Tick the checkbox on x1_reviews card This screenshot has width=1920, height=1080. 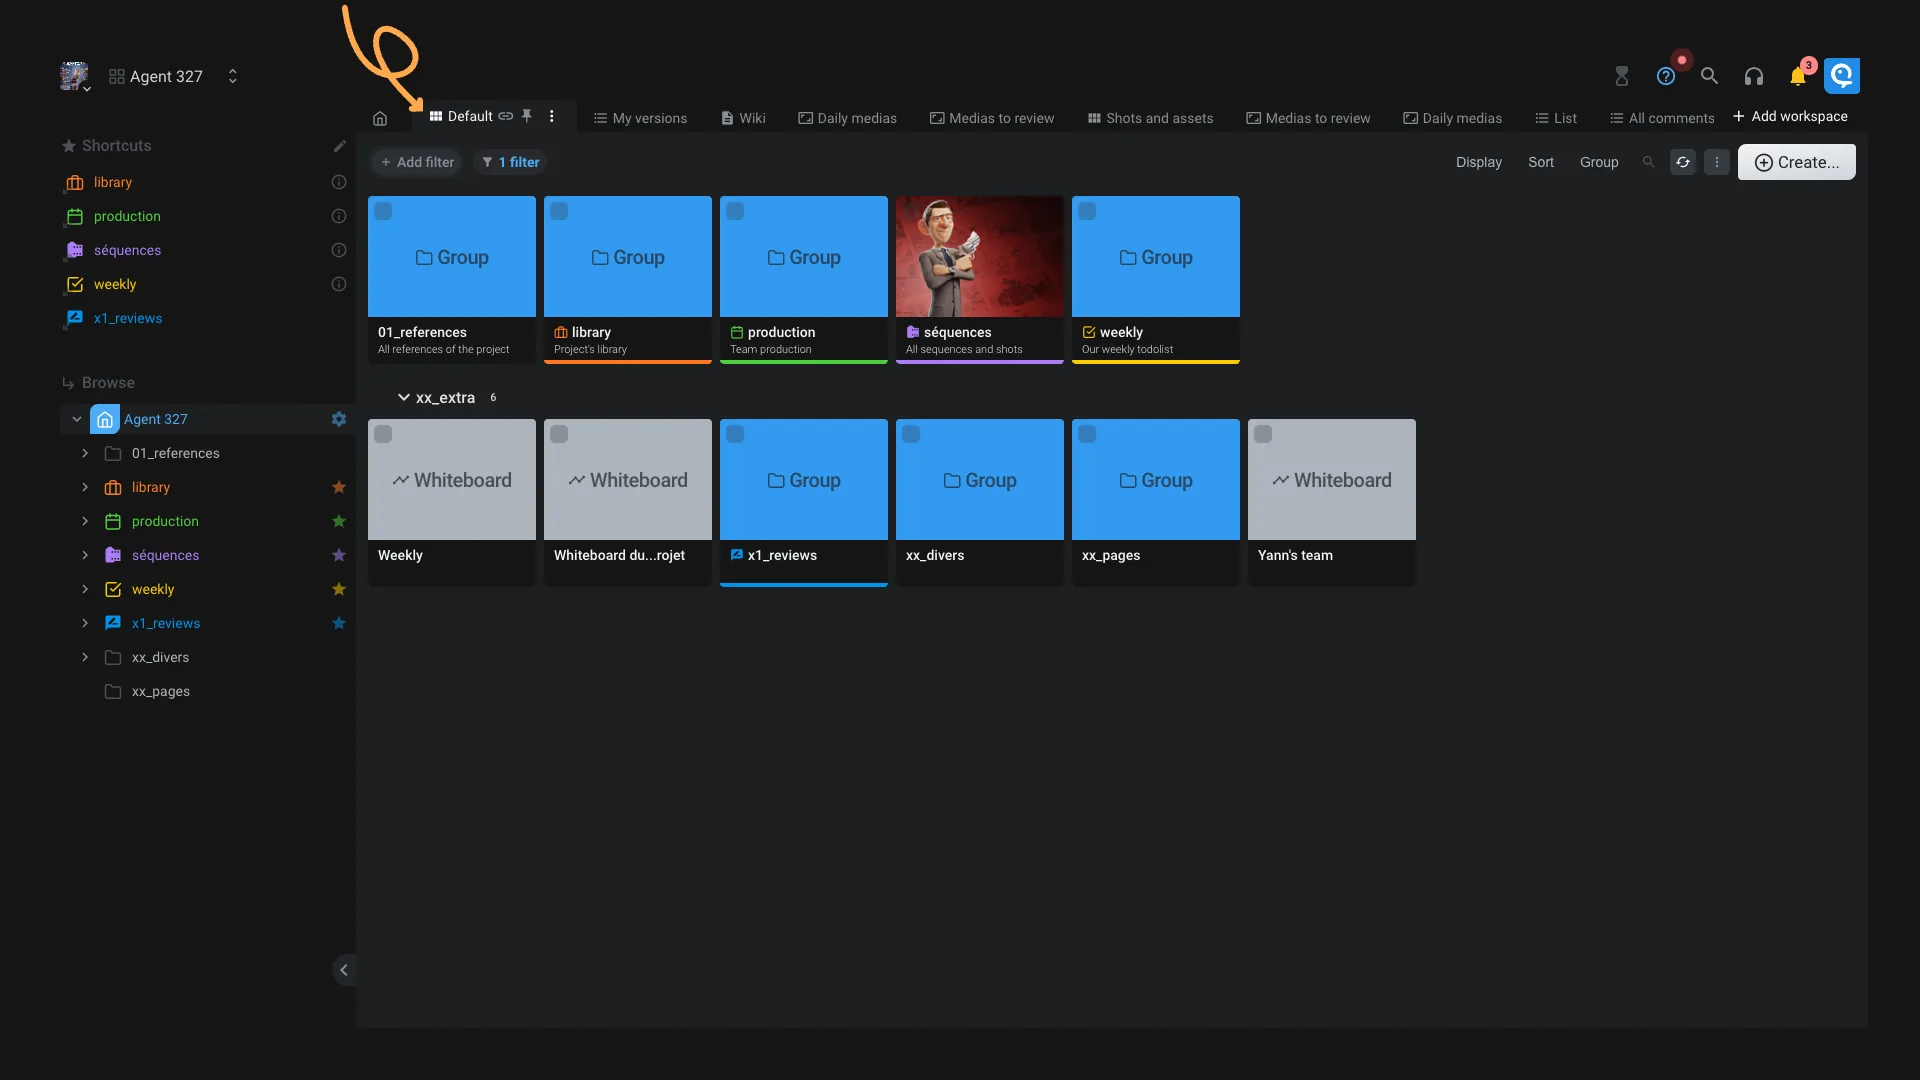736,434
